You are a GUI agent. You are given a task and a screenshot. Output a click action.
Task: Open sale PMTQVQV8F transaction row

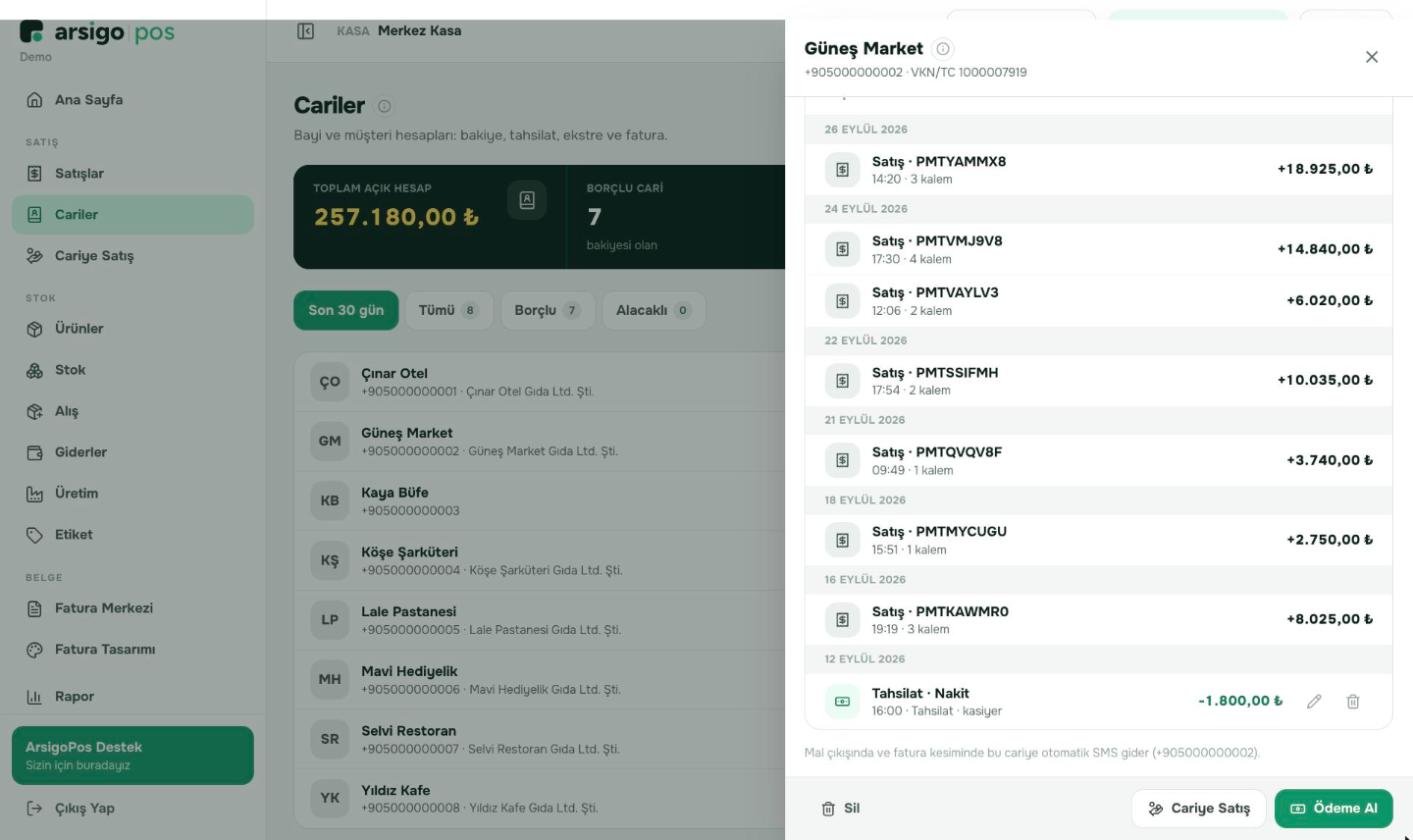point(1098,461)
